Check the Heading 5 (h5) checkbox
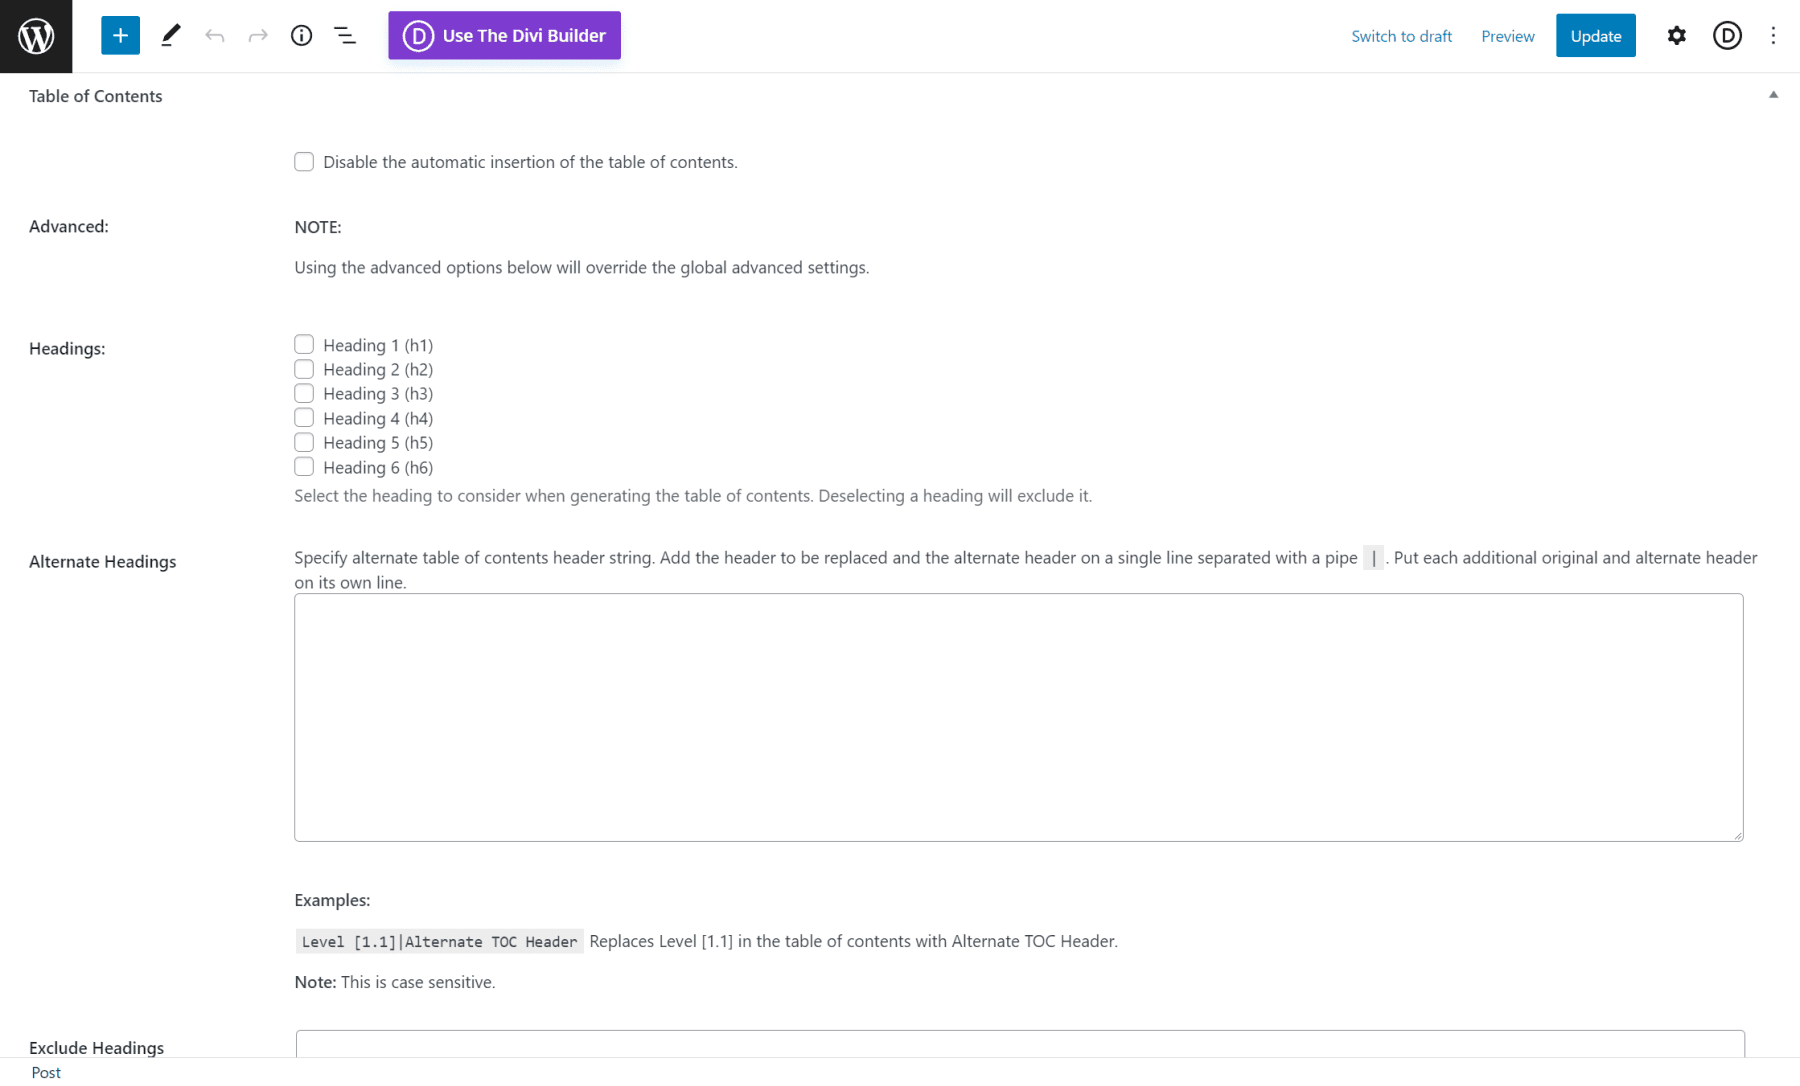Screen dimensions: 1800x1086 (x=304, y=441)
